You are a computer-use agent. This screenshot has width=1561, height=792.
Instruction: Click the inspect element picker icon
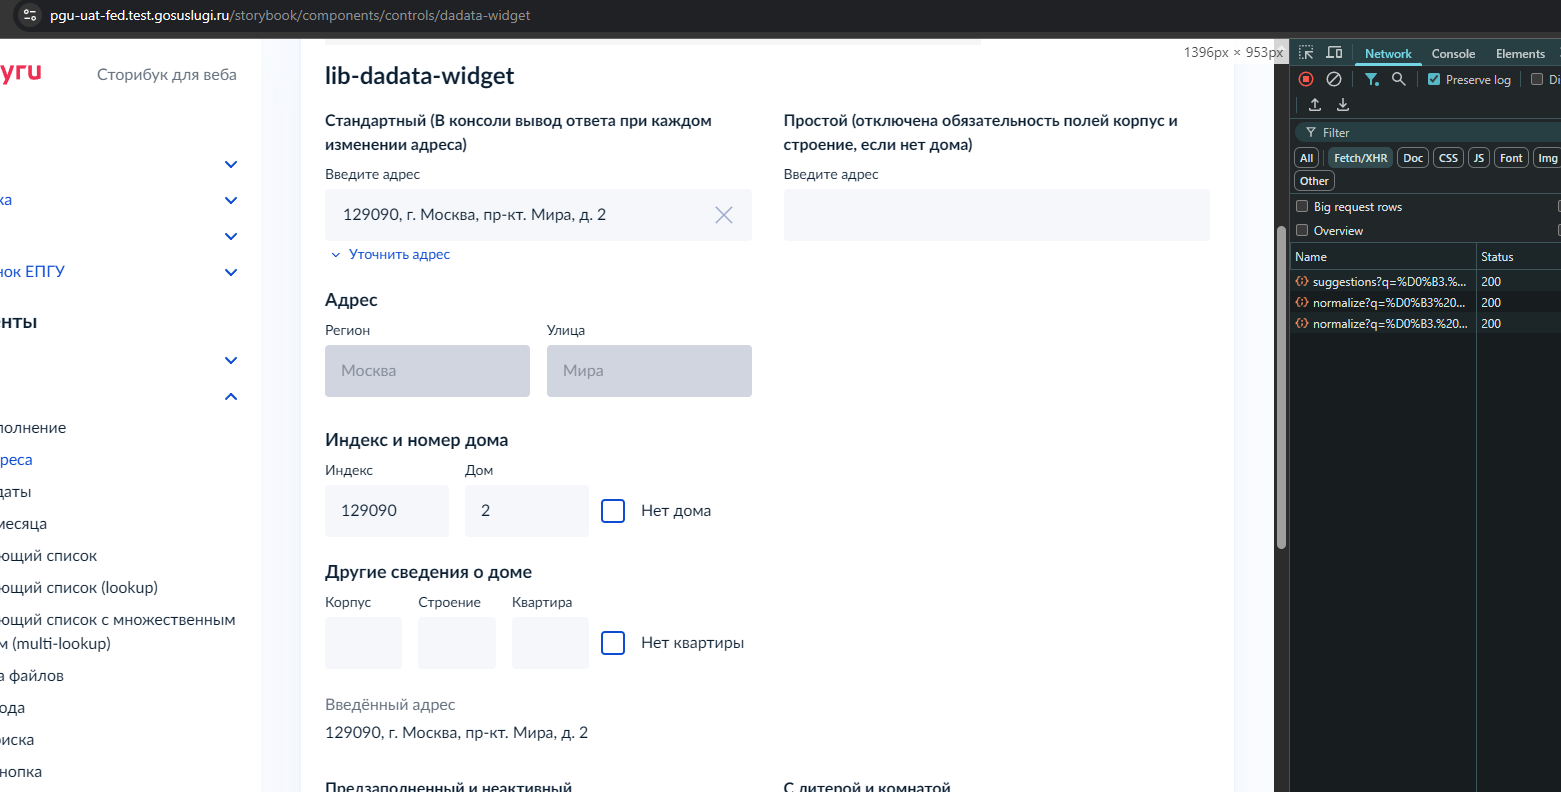tap(1306, 53)
